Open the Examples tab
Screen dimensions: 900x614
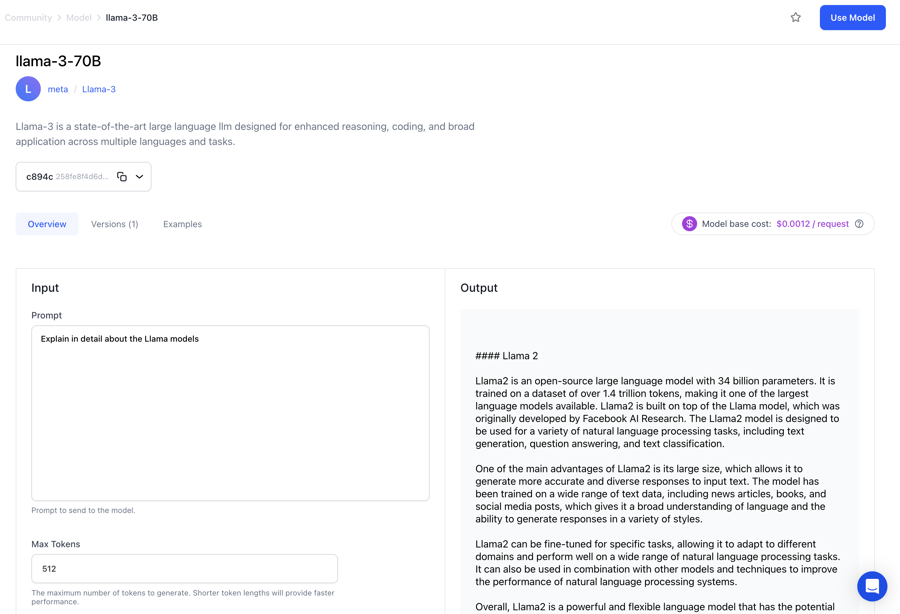[x=182, y=224]
